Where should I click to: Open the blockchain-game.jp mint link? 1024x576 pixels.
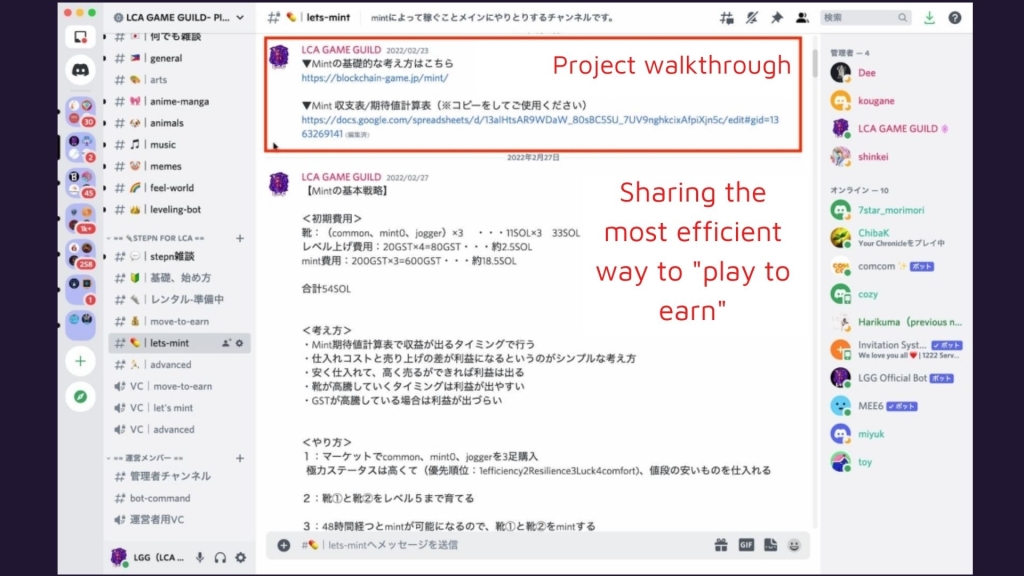[375, 77]
